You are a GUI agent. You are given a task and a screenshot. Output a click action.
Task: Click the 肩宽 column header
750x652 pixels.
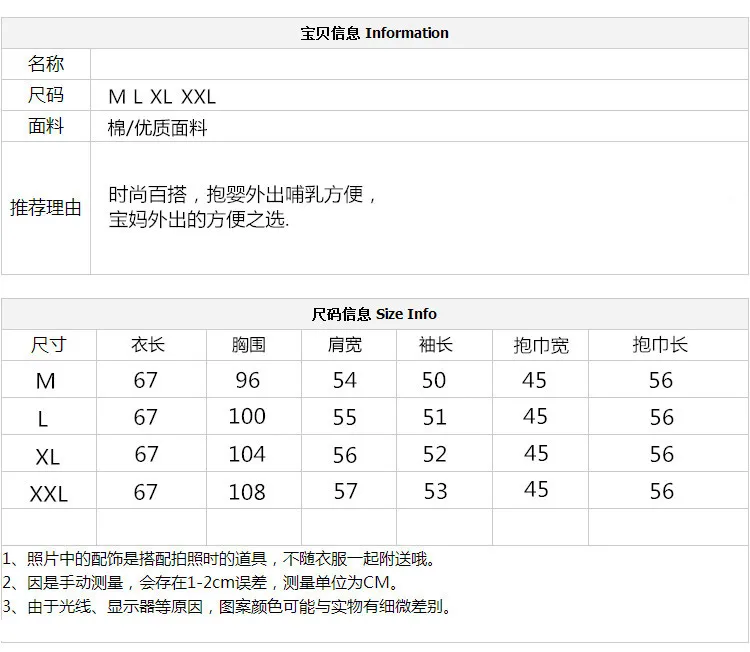(345, 344)
